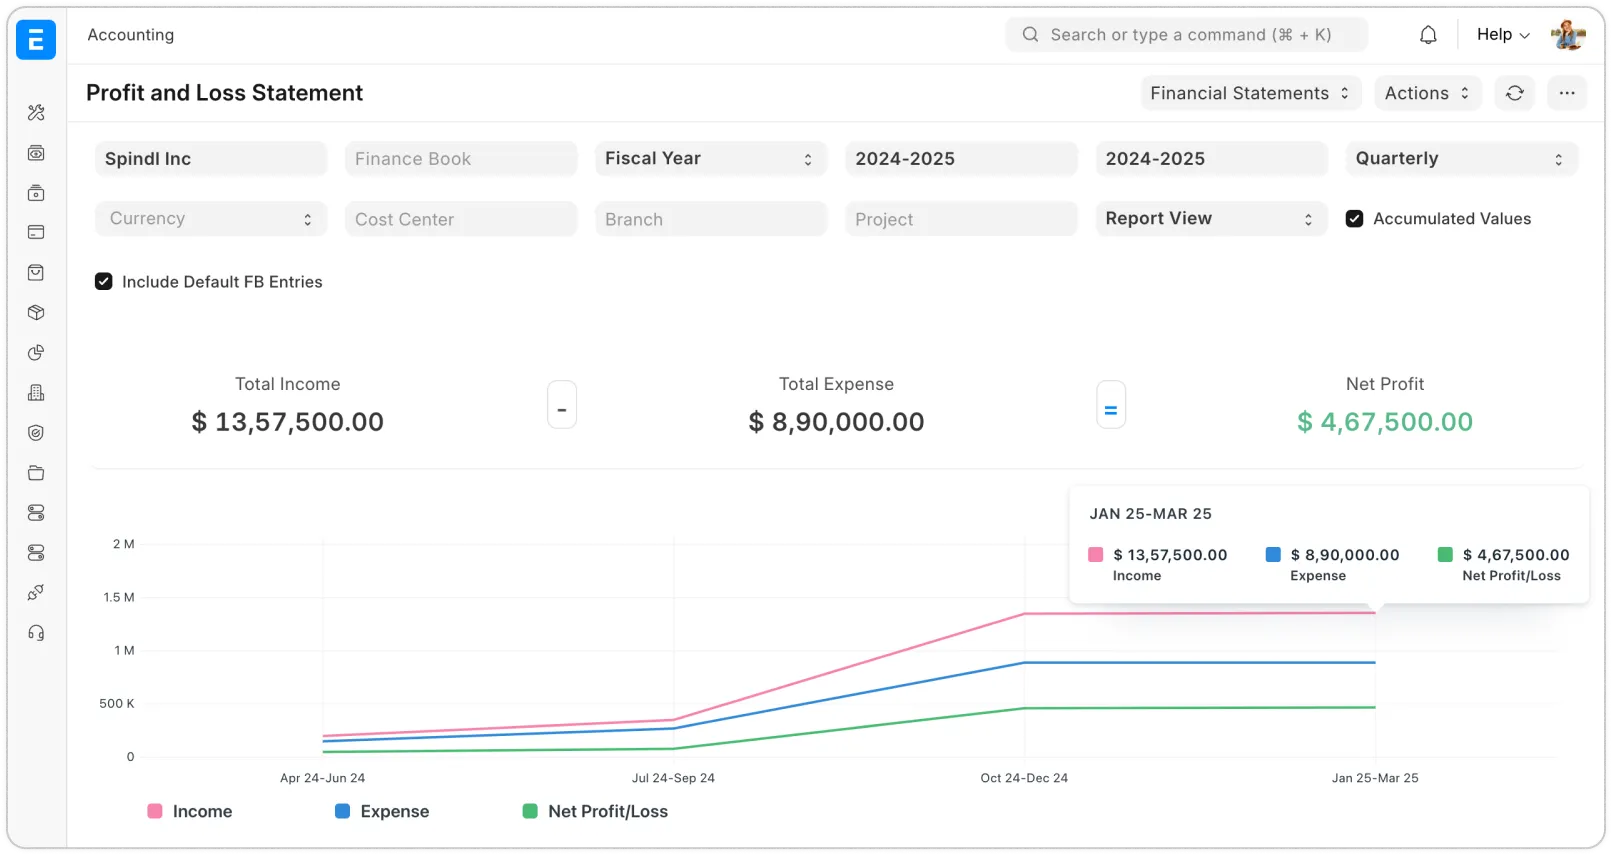Open the shopping bag sidebar icon
The width and height of the screenshot is (1612, 856).
tap(37, 273)
